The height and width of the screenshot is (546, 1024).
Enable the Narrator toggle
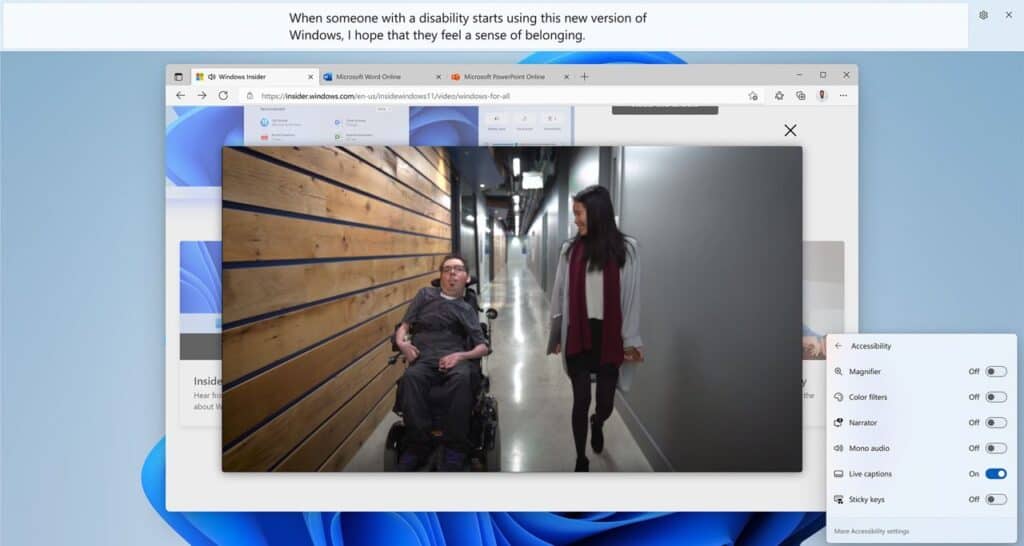coord(995,422)
